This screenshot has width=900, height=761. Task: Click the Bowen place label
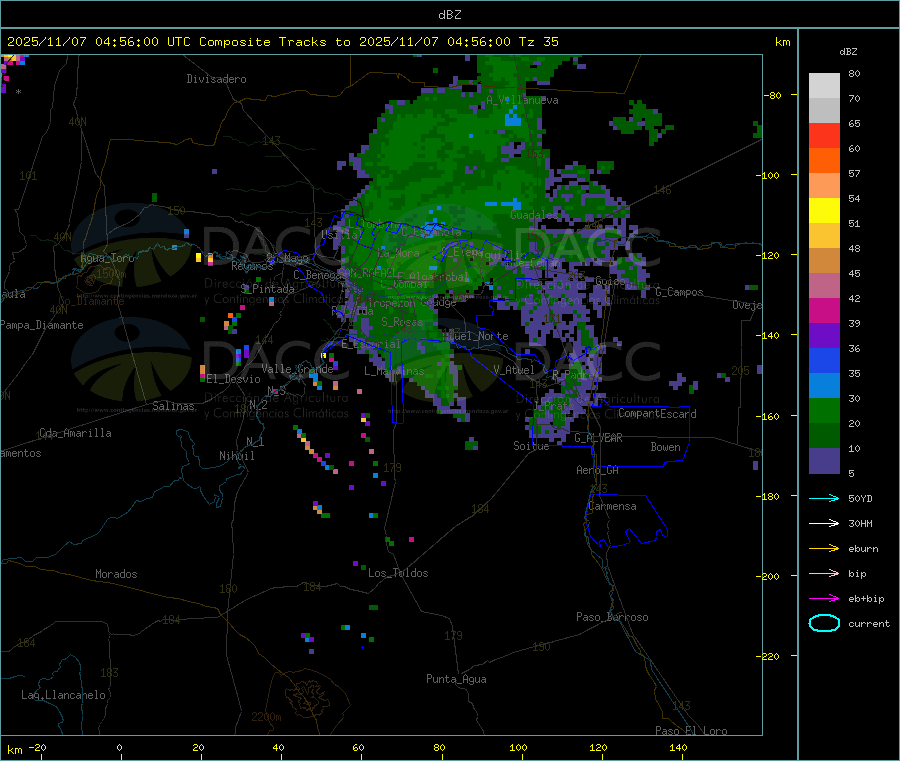click(x=665, y=447)
